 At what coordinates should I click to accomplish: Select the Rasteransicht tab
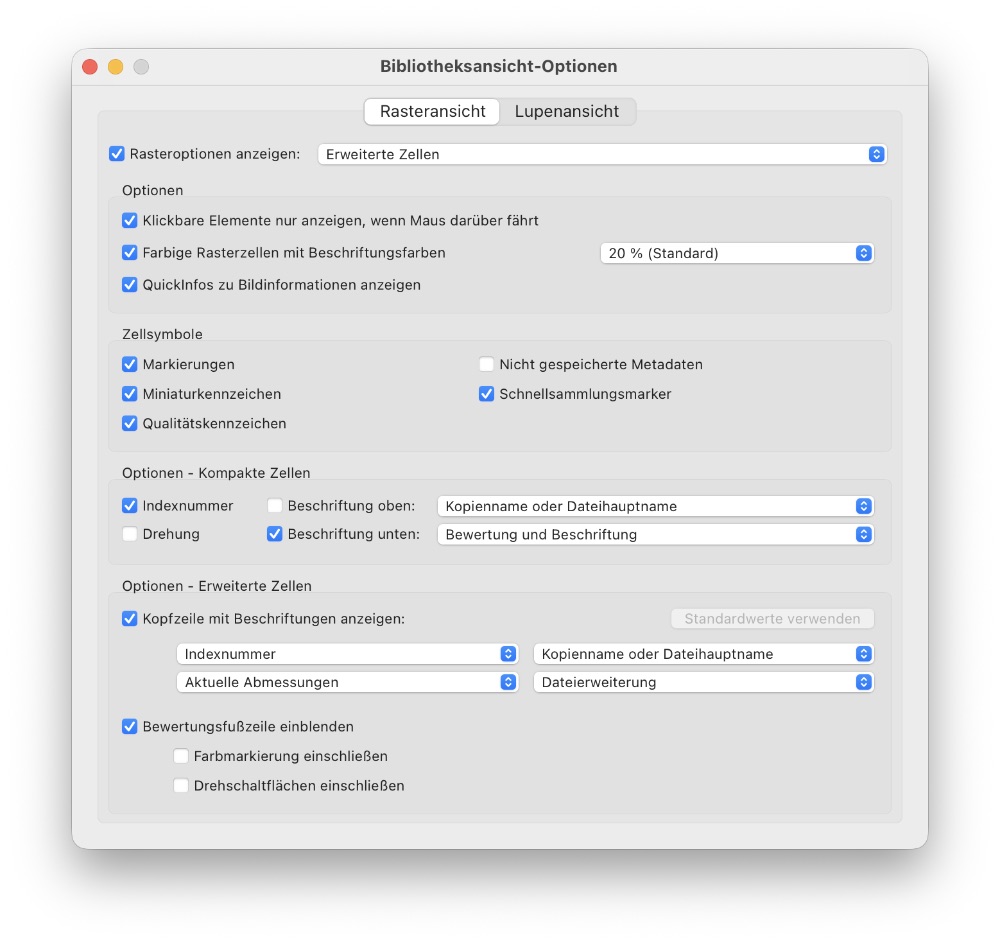click(432, 112)
